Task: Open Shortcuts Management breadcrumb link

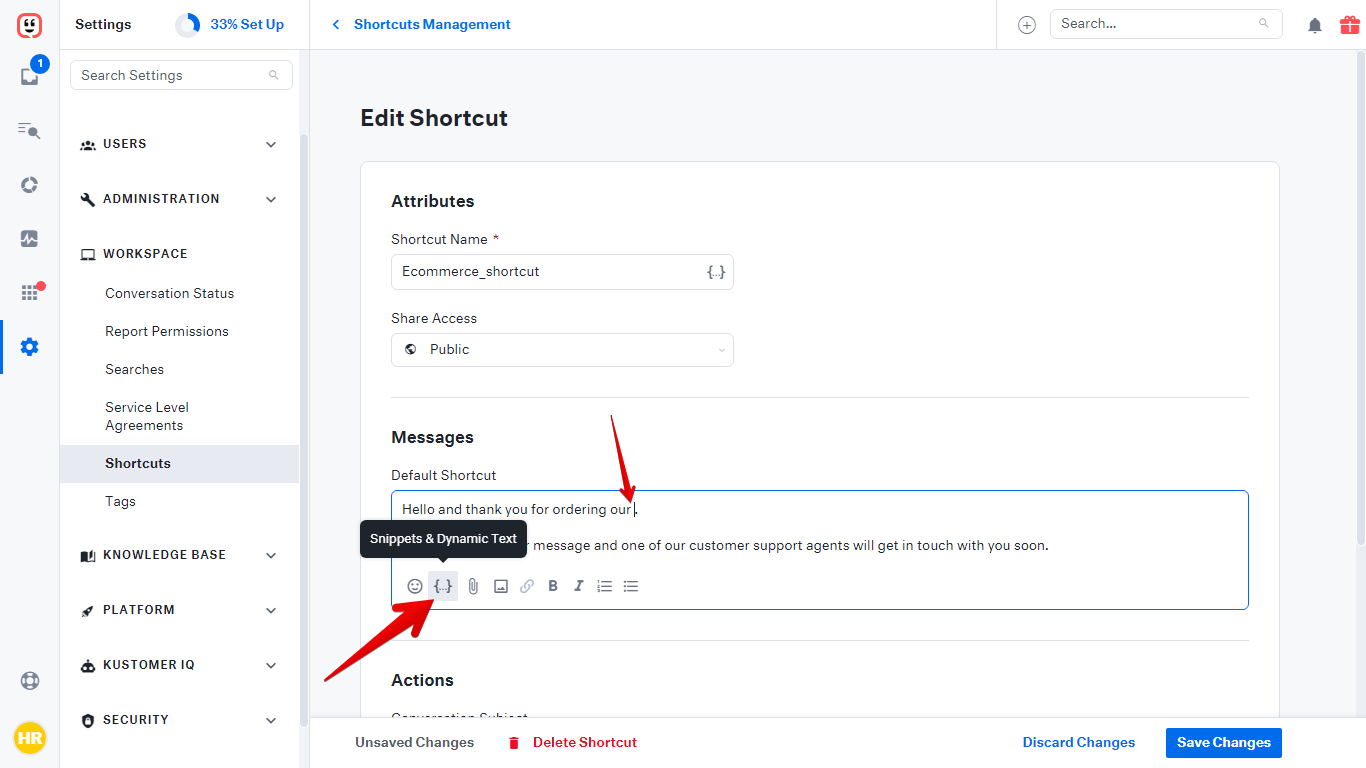Action: pos(432,24)
